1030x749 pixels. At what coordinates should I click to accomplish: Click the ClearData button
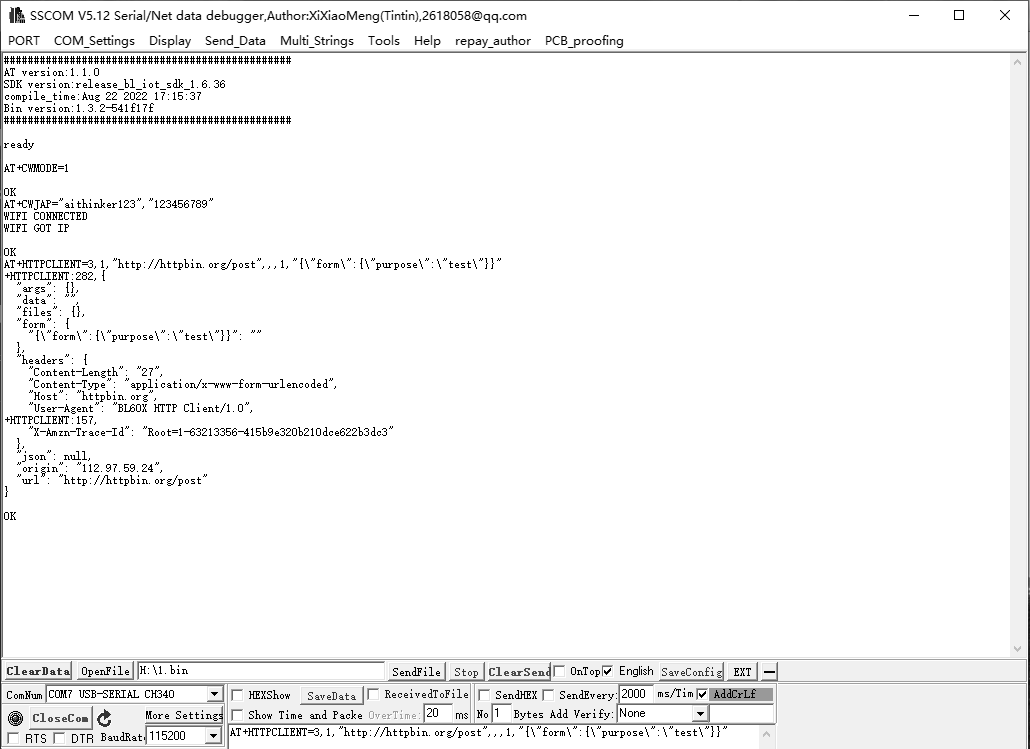(37, 671)
